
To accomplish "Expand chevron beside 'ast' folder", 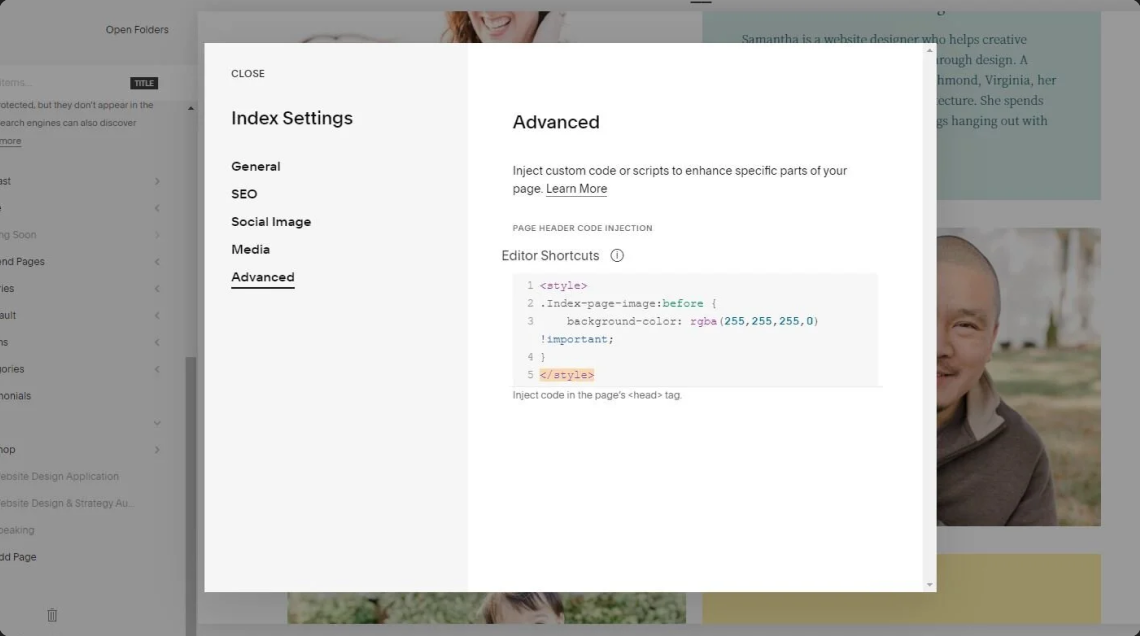I will click(157, 181).
